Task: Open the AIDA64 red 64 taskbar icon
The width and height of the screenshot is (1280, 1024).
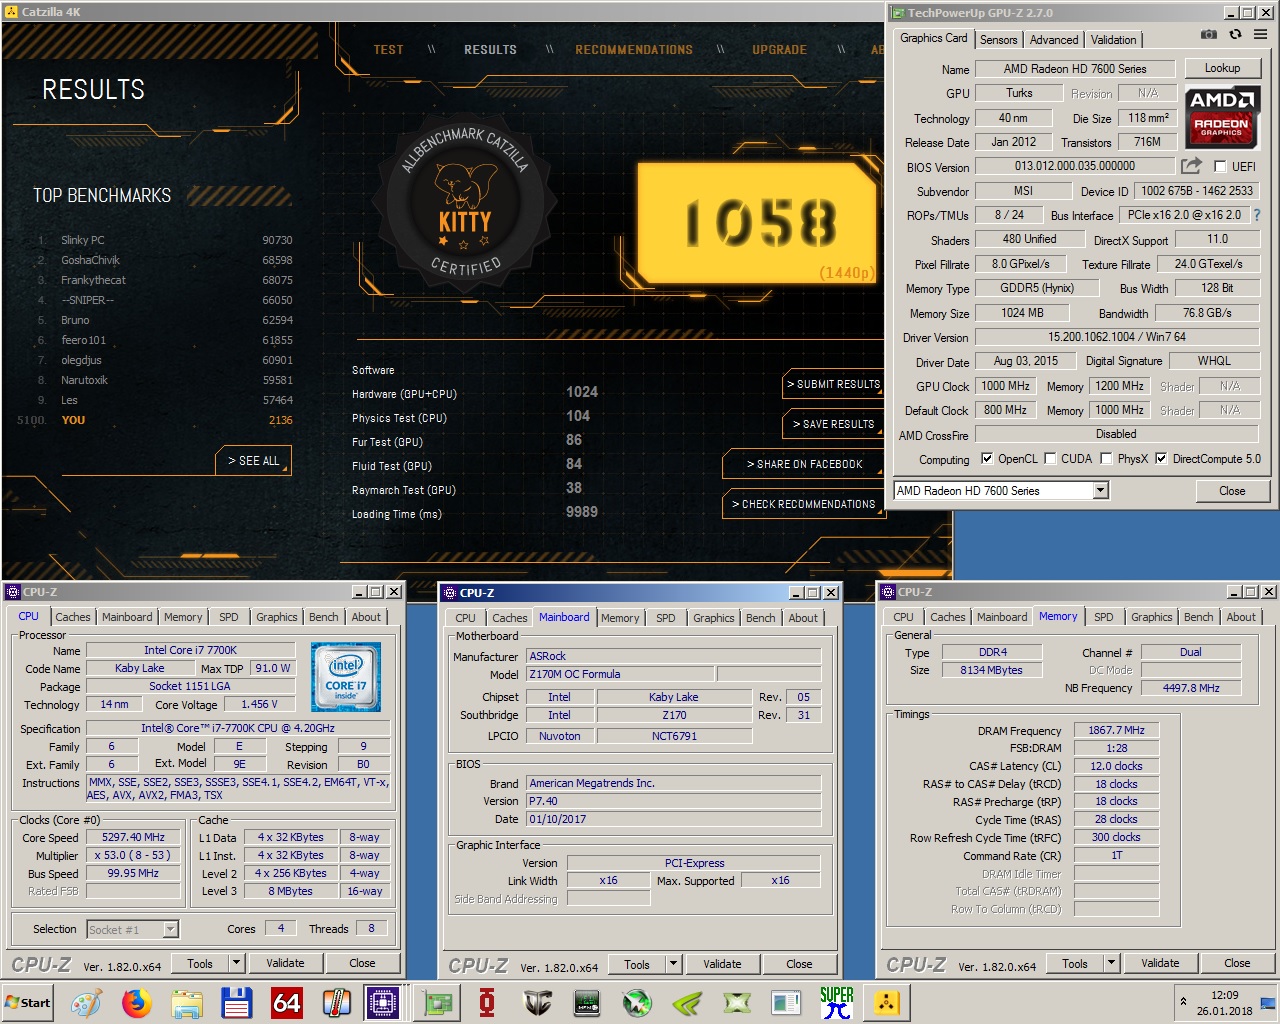Action: tap(287, 1003)
